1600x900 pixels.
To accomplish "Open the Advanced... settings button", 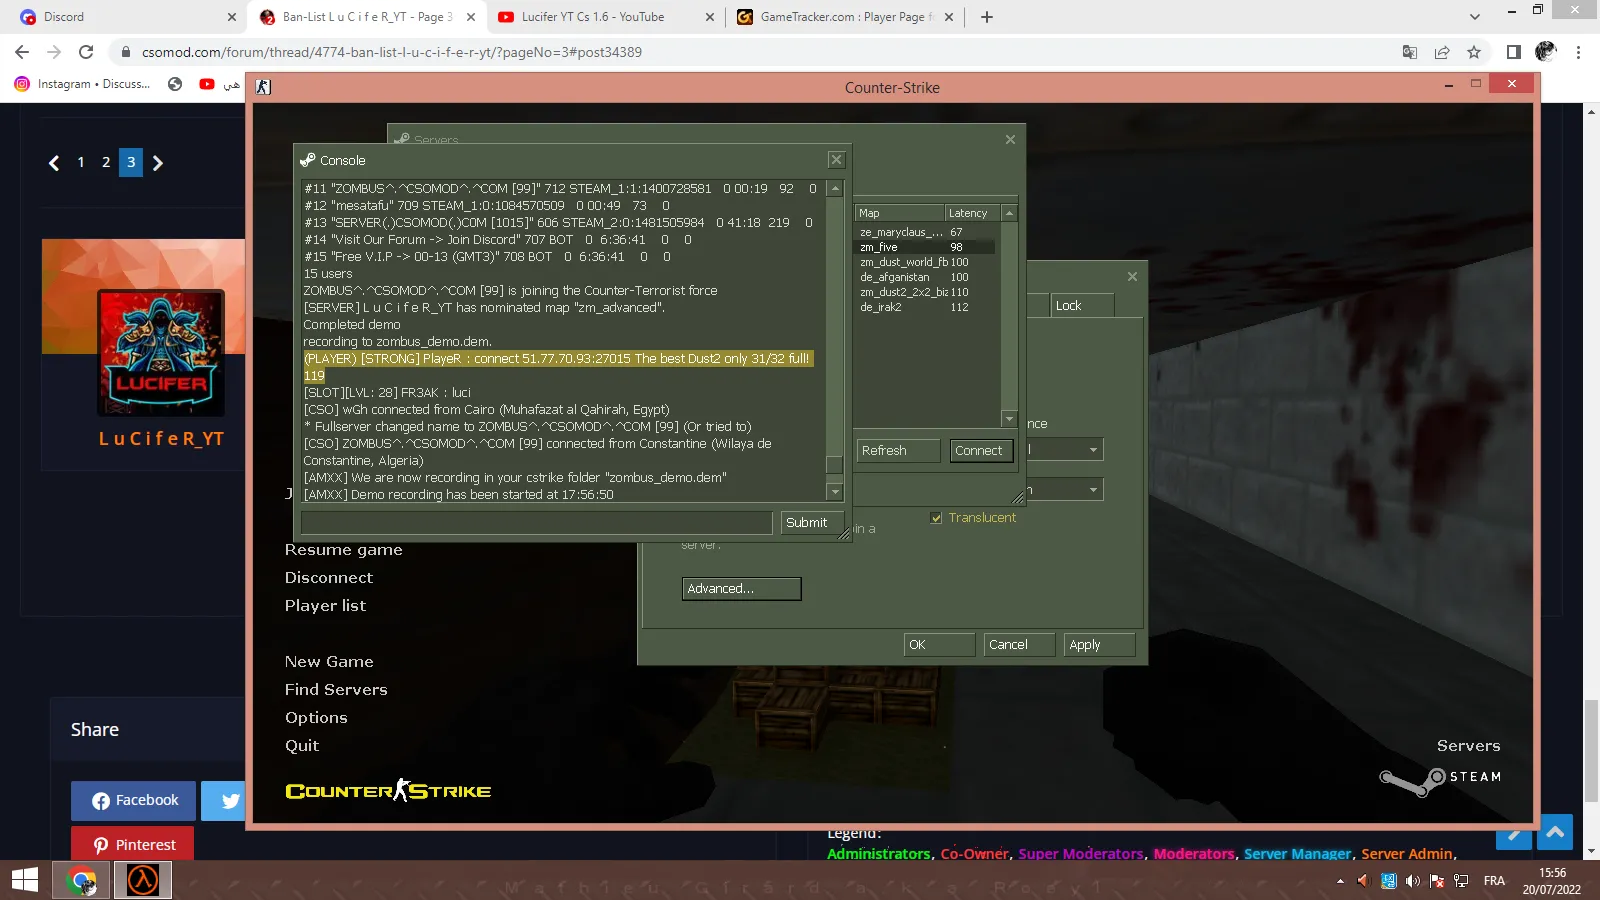I will pyautogui.click(x=742, y=589).
